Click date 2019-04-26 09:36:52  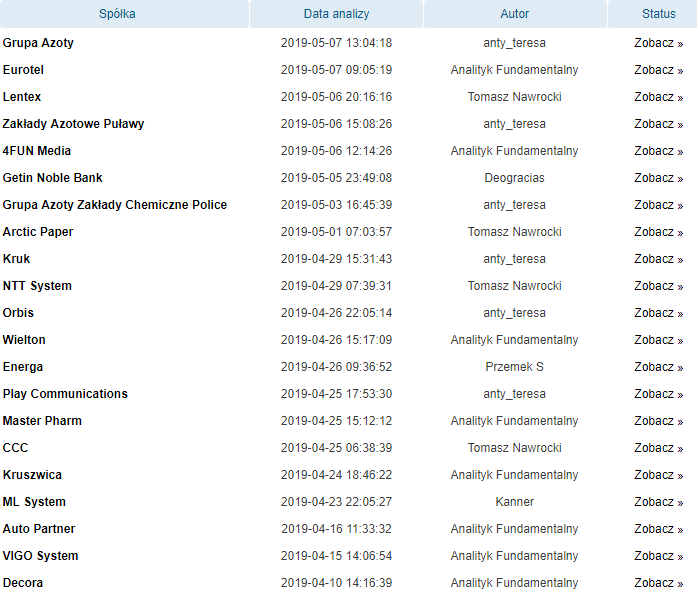(337, 367)
